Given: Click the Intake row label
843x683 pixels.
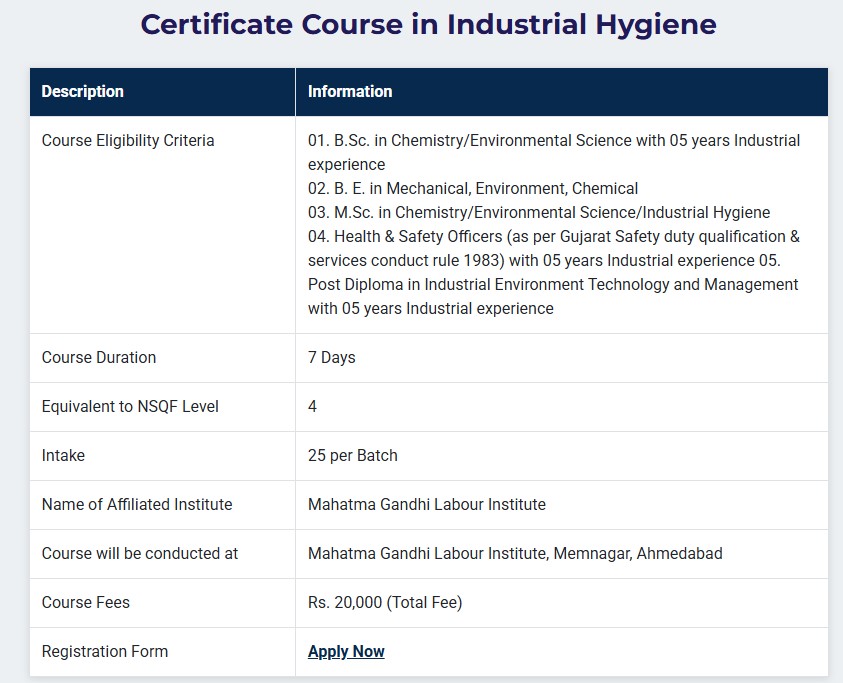Looking at the screenshot, I should pos(63,455).
